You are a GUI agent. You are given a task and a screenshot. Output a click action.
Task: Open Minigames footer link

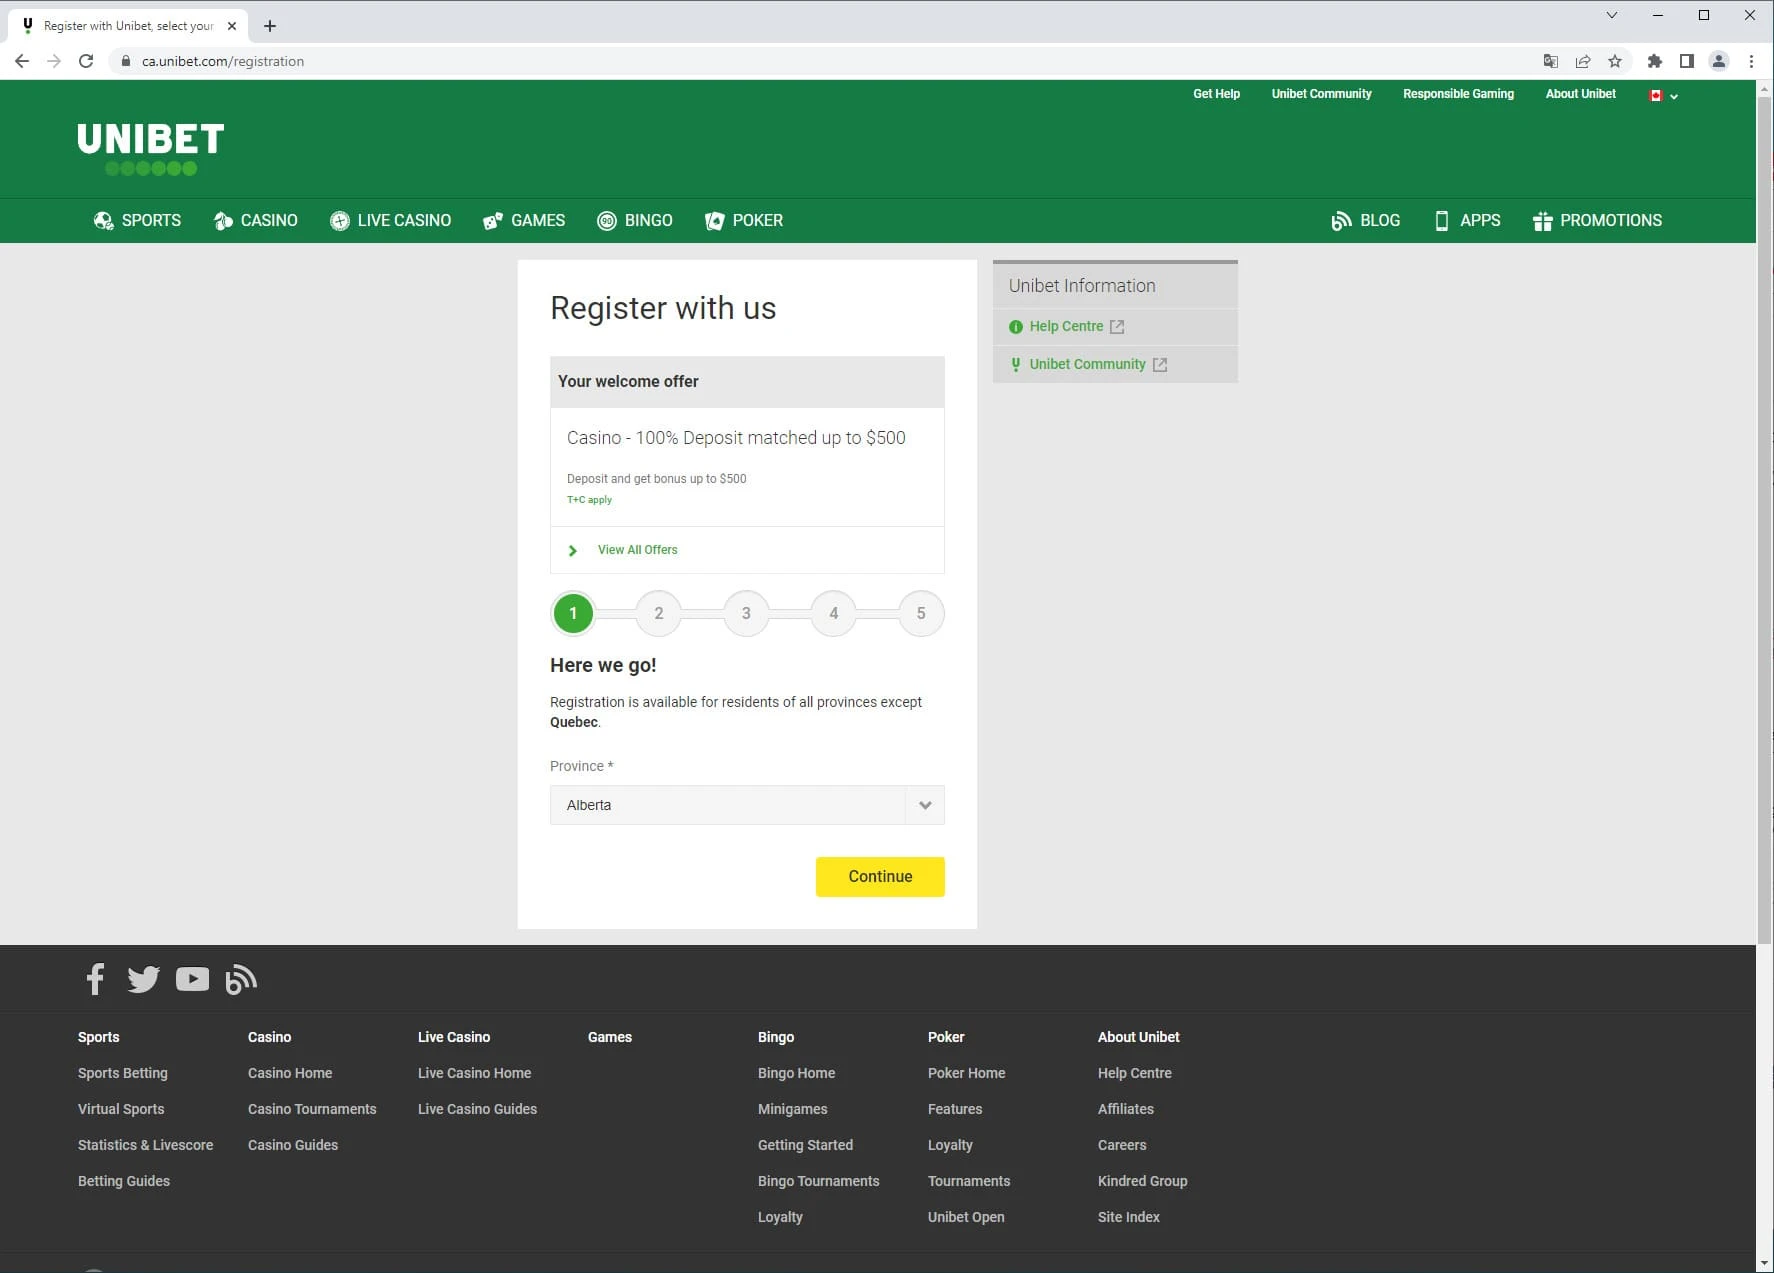click(792, 1109)
